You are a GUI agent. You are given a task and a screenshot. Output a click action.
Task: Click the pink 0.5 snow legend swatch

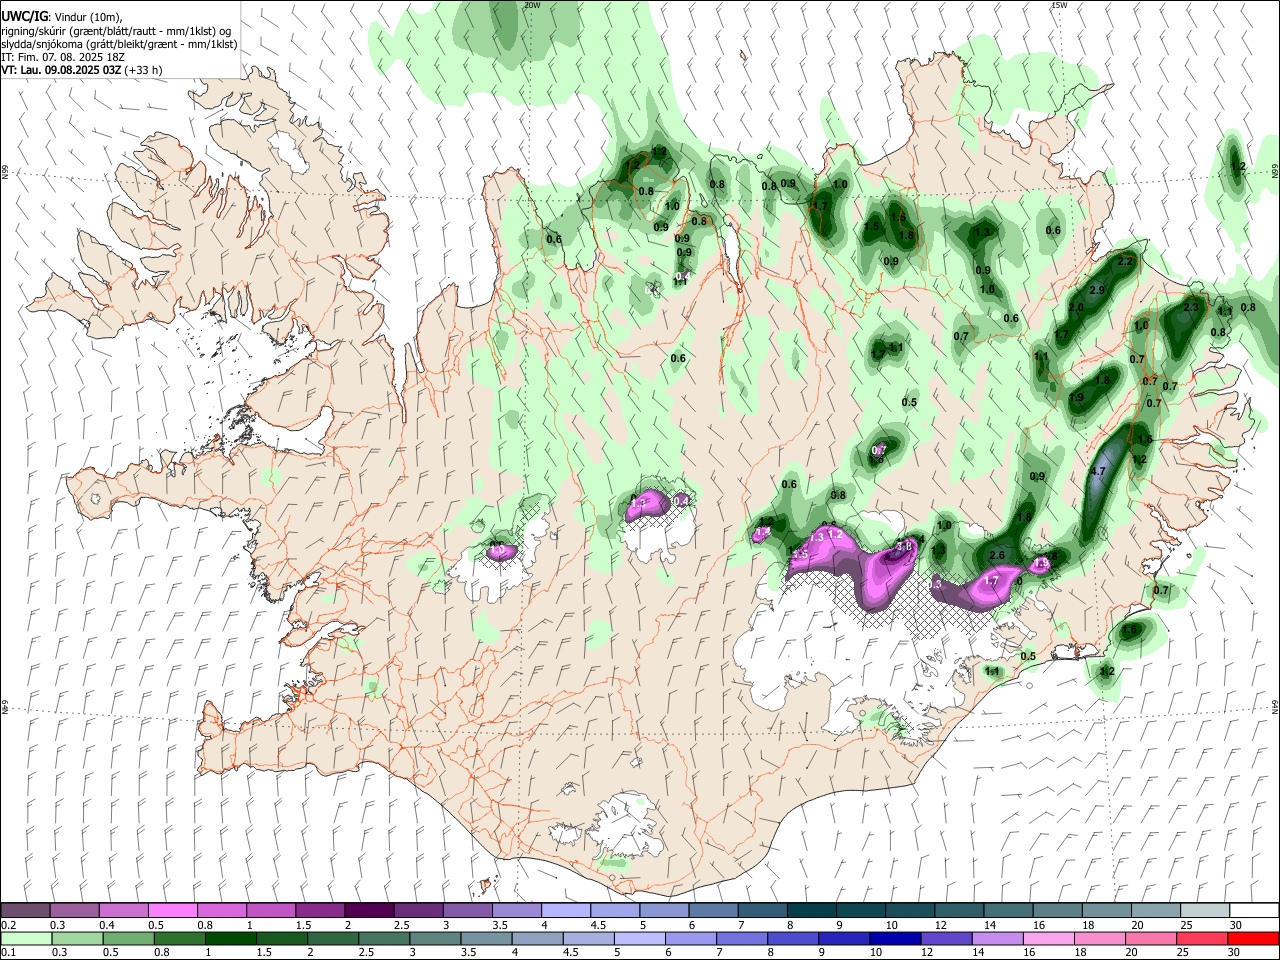click(172, 911)
